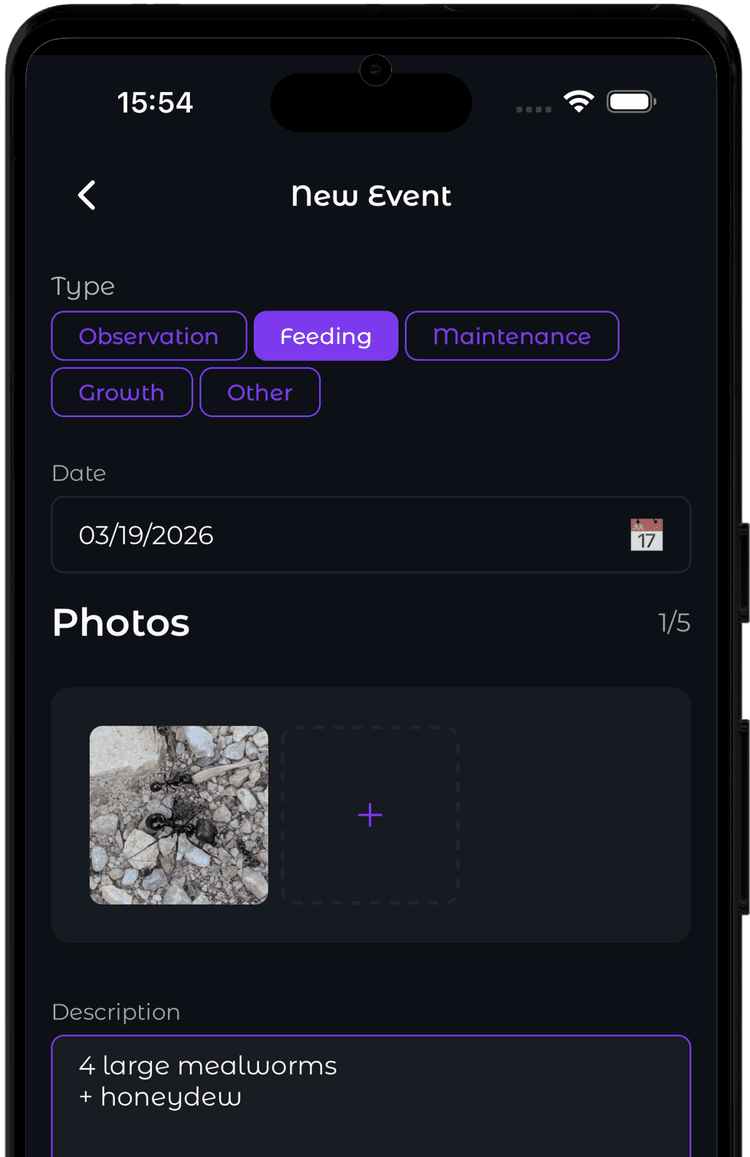Tap the Description label

[x=116, y=1012]
